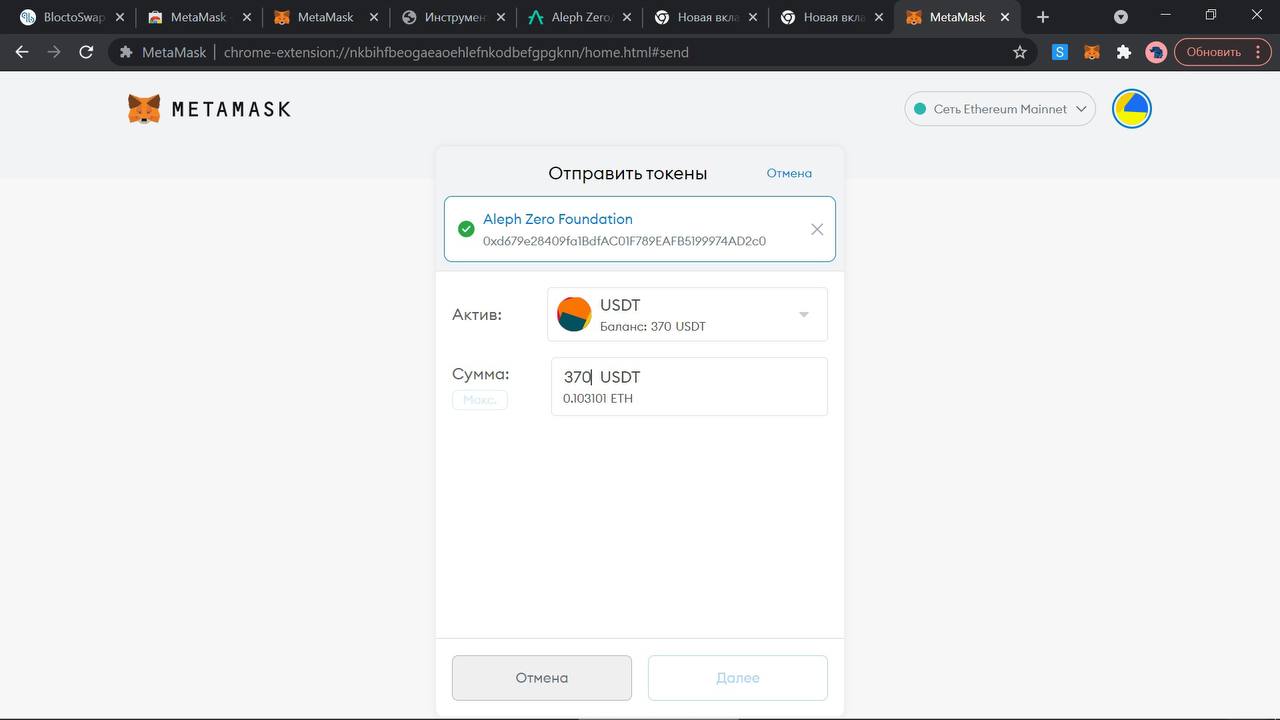
Task: Open a new browser tab
Action: coord(1043,17)
